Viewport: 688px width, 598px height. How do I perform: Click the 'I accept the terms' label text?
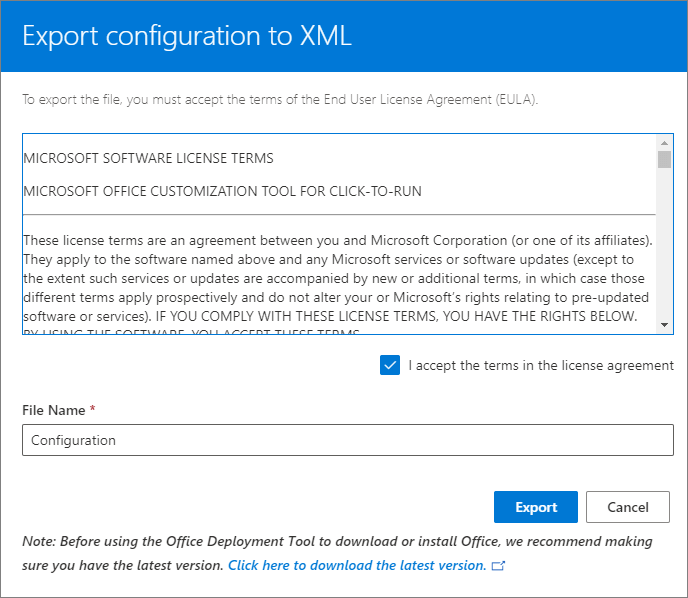pyautogui.click(x=541, y=365)
